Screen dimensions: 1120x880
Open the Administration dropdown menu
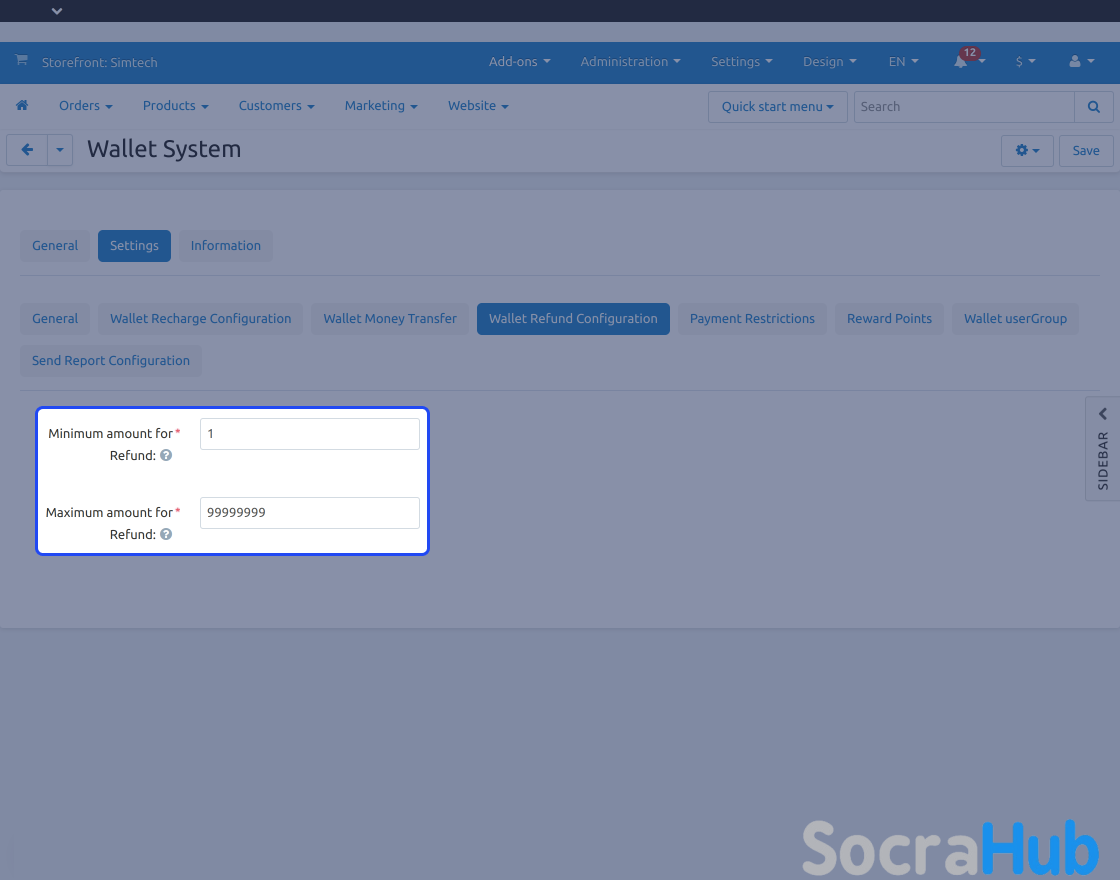(x=630, y=62)
